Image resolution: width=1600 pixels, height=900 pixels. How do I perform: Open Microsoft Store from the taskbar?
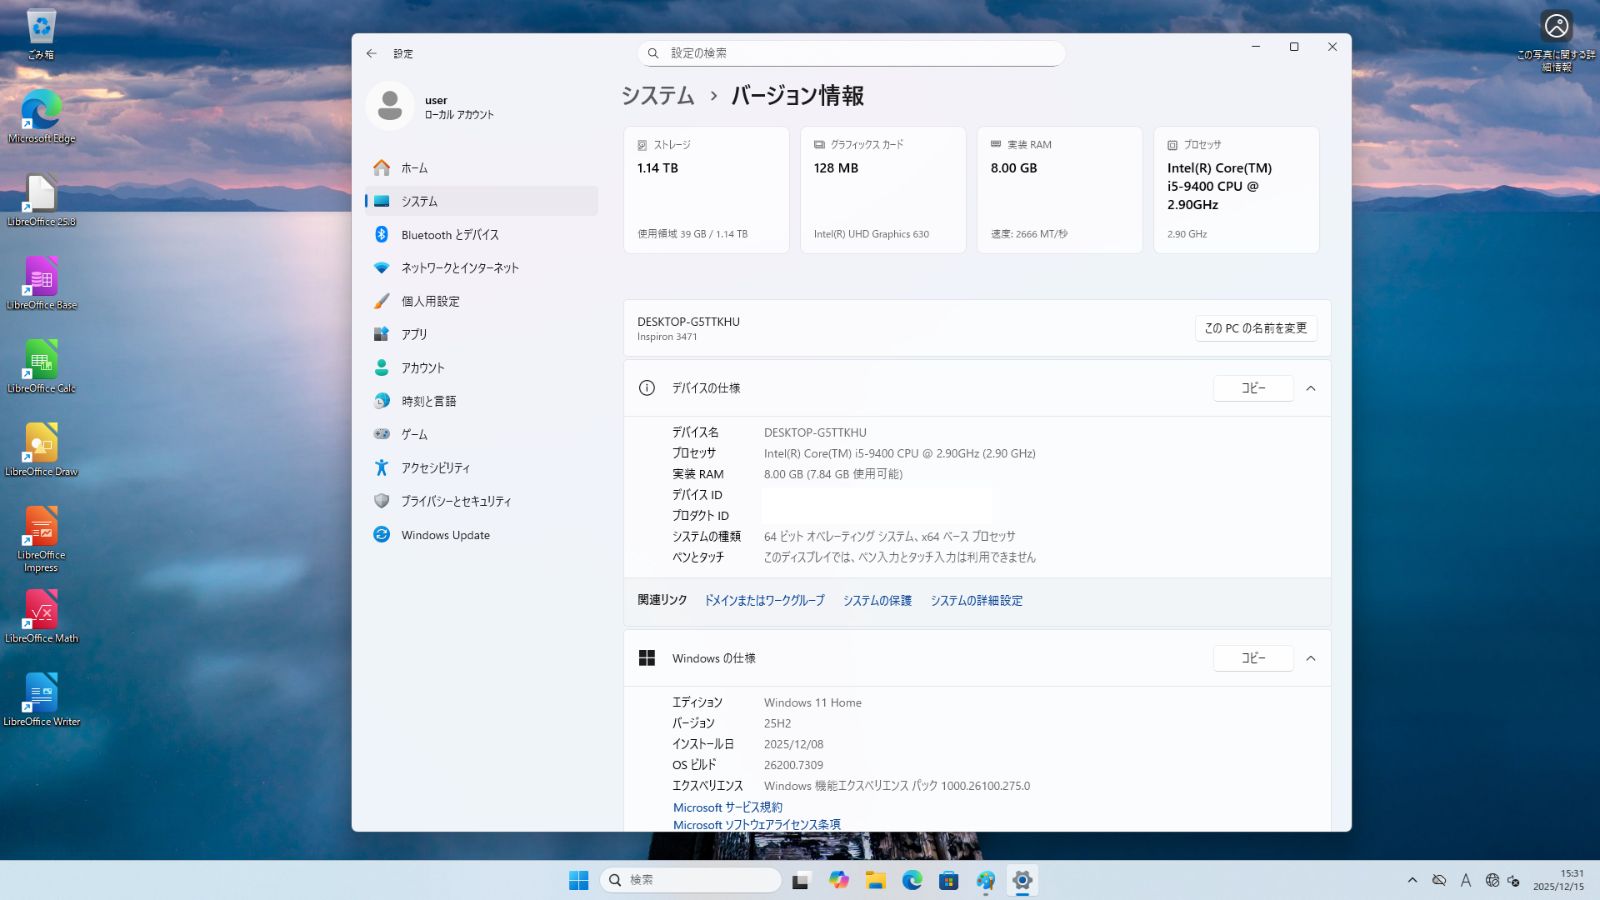pyautogui.click(x=946, y=880)
